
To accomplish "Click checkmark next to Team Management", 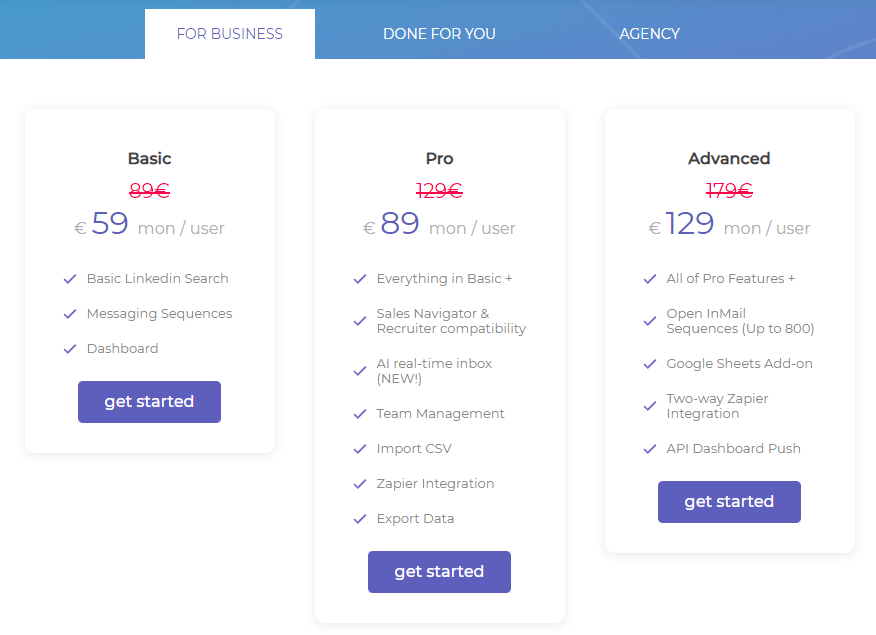I will pos(360,414).
